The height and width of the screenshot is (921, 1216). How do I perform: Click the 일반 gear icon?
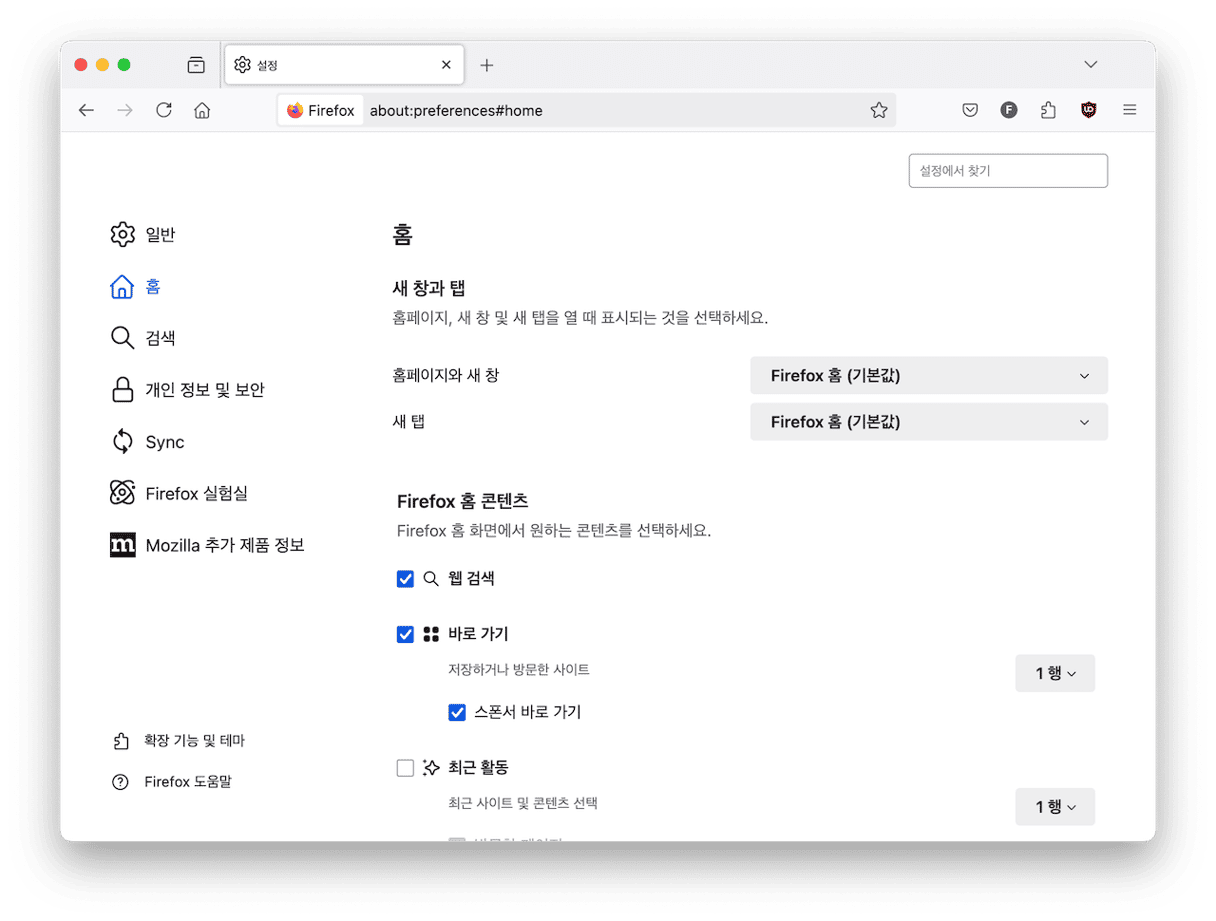(122, 234)
